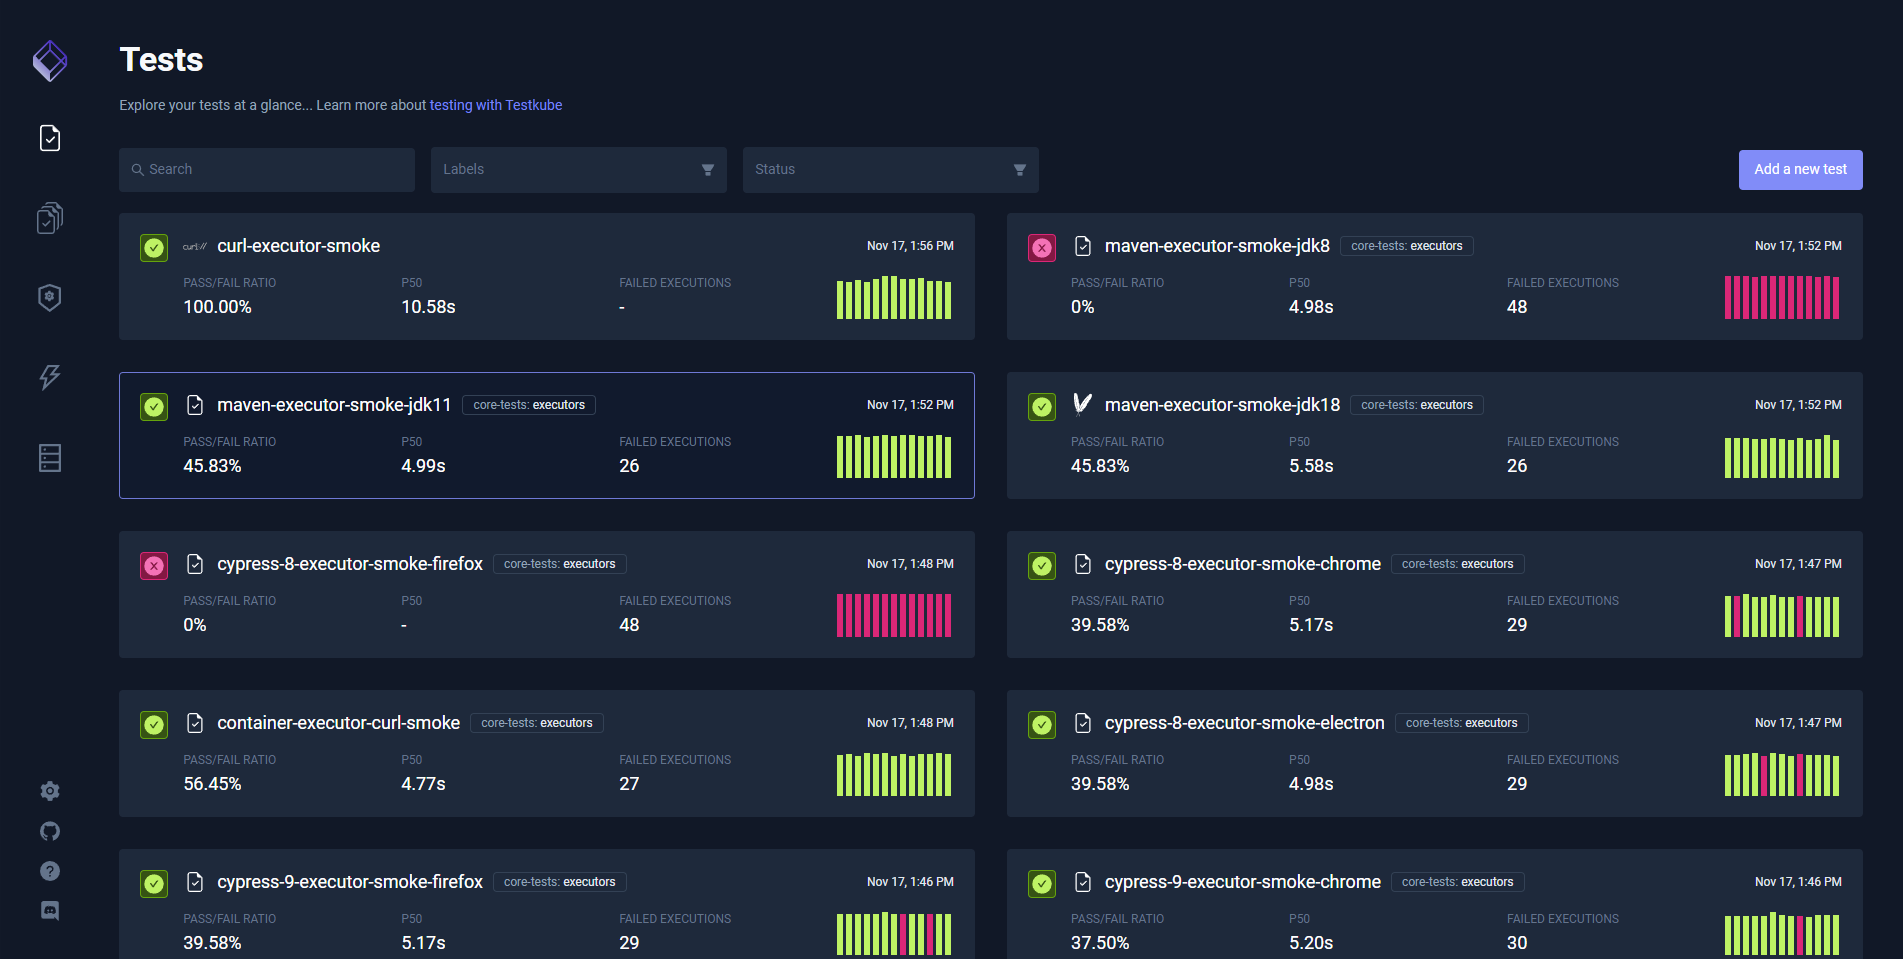The image size is (1903, 959).
Task: Click failed executions value 30
Action: coord(1517,943)
